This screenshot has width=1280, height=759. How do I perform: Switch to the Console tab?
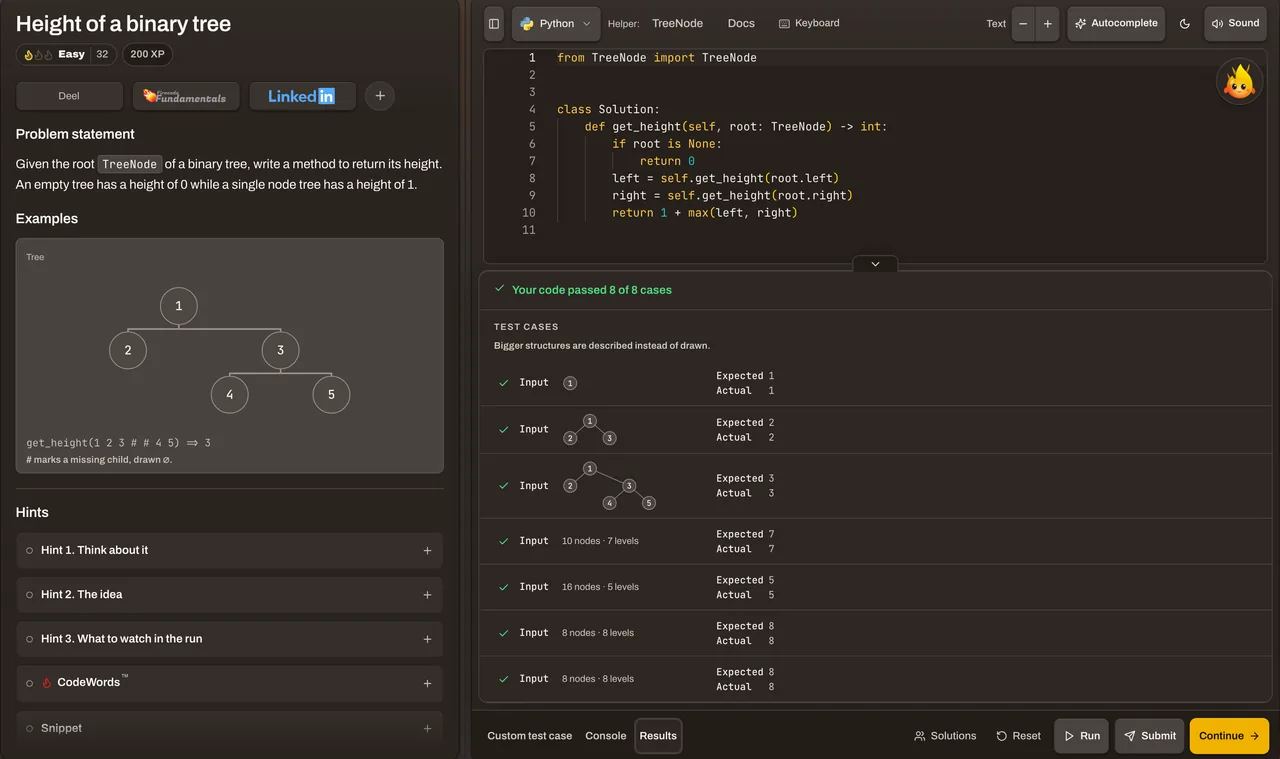[606, 736]
